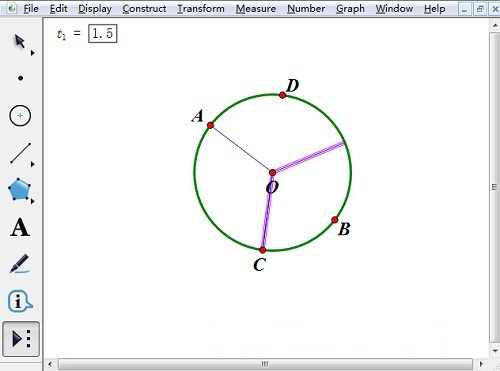Screen dimensions: 500x371
Task: Select center point O
Action: [x=272, y=172]
